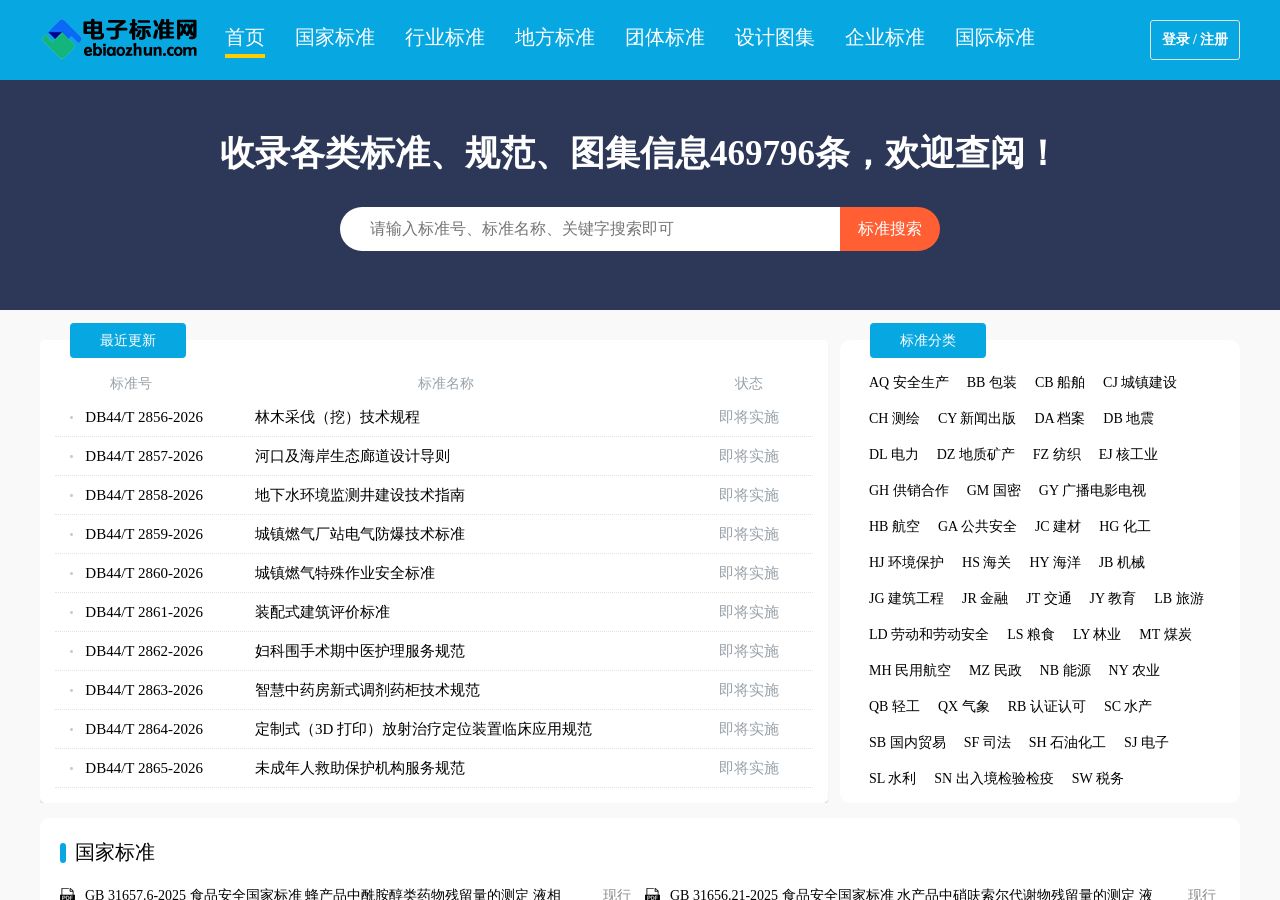Click the orange 标准搜索 button
The height and width of the screenshot is (900, 1280).
click(x=890, y=229)
